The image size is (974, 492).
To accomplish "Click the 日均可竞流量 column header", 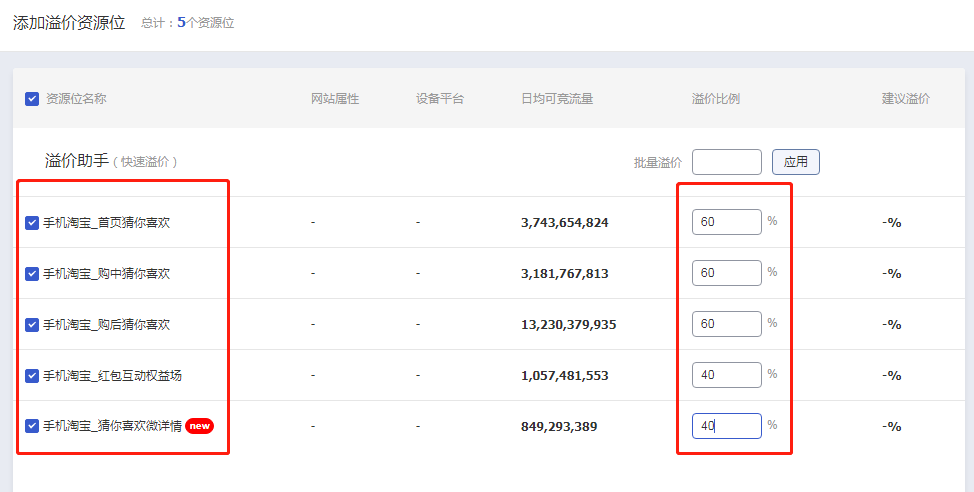I will pos(557,99).
